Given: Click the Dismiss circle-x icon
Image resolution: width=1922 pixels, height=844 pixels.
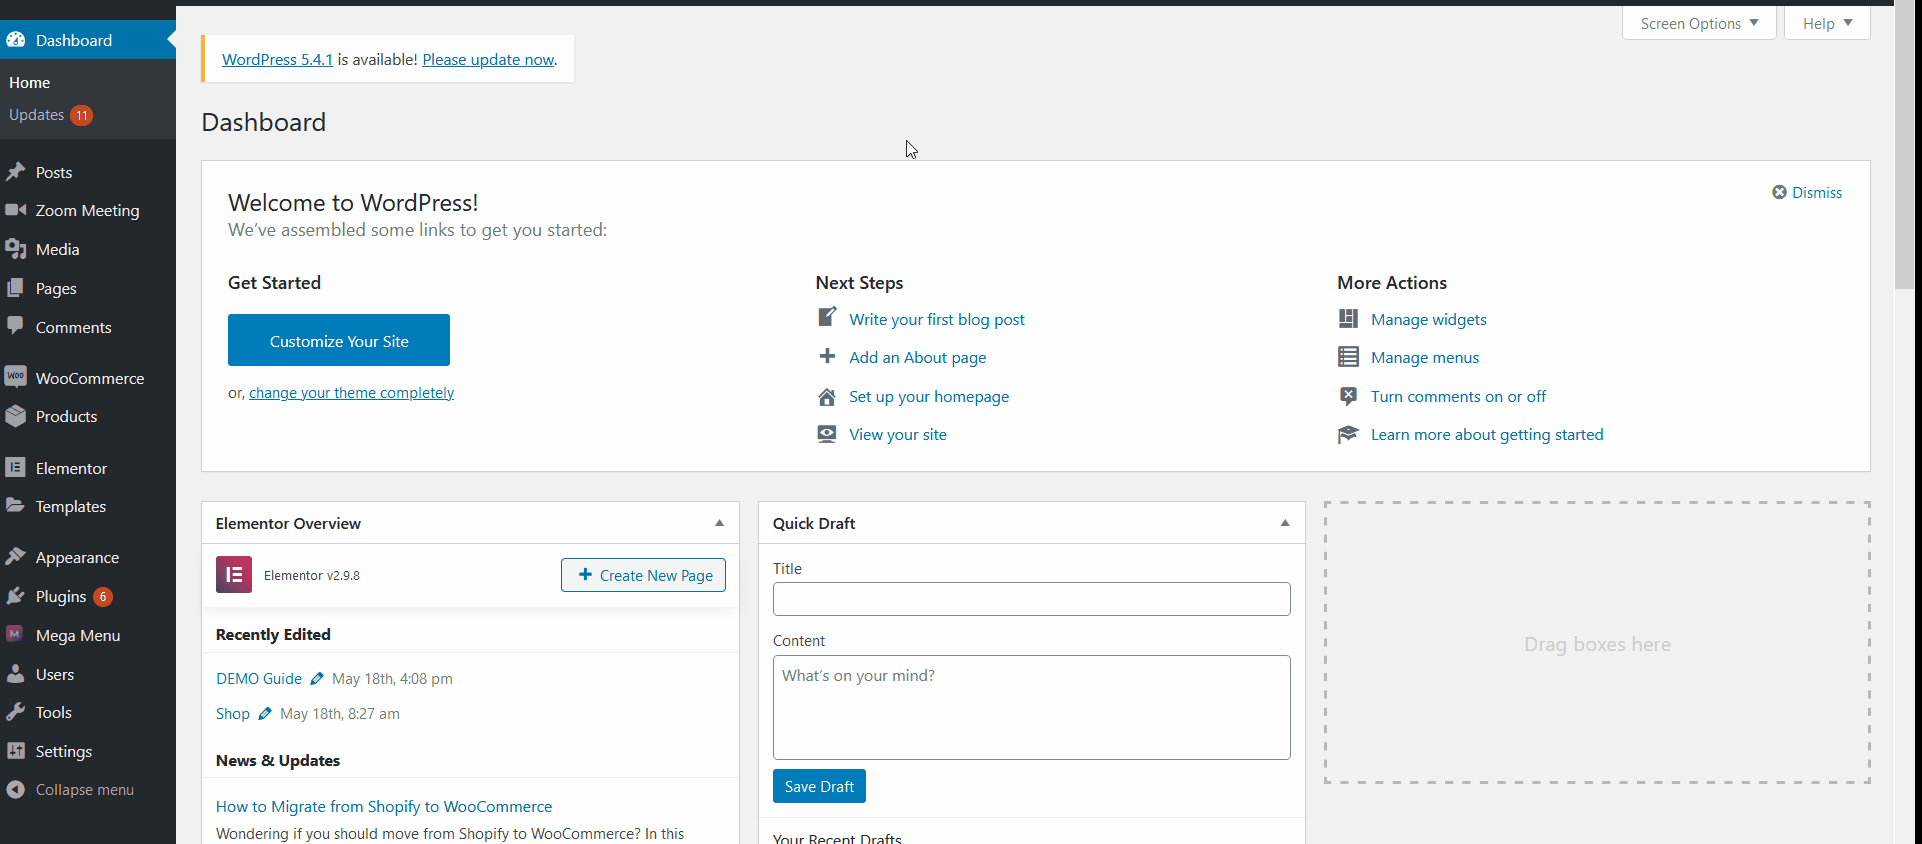Looking at the screenshot, I should (1779, 192).
